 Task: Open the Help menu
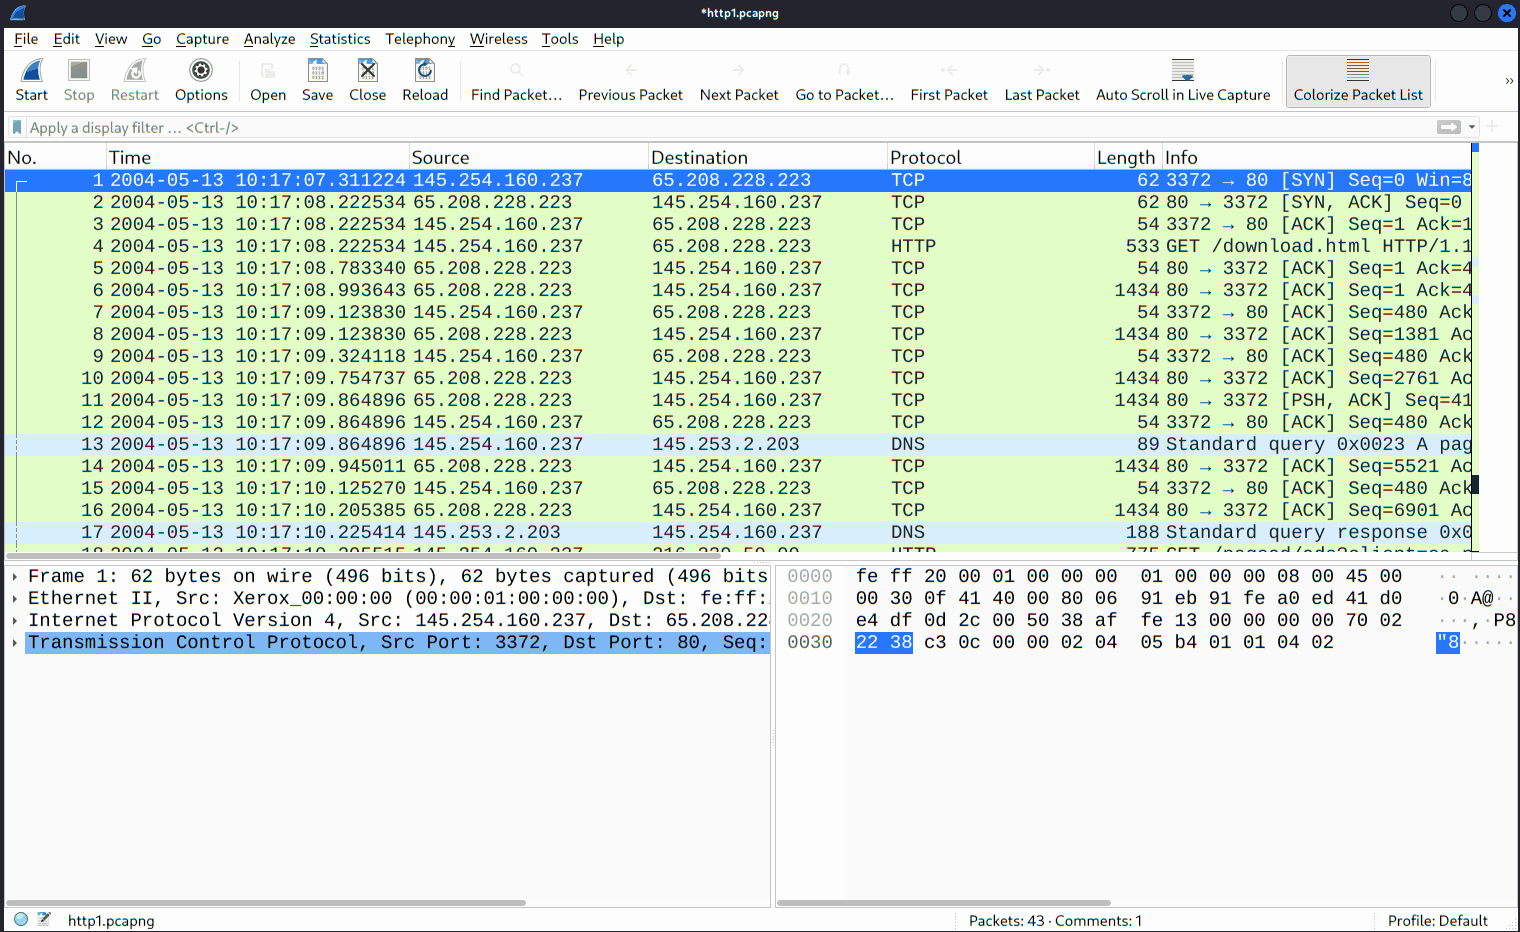[x=608, y=39]
